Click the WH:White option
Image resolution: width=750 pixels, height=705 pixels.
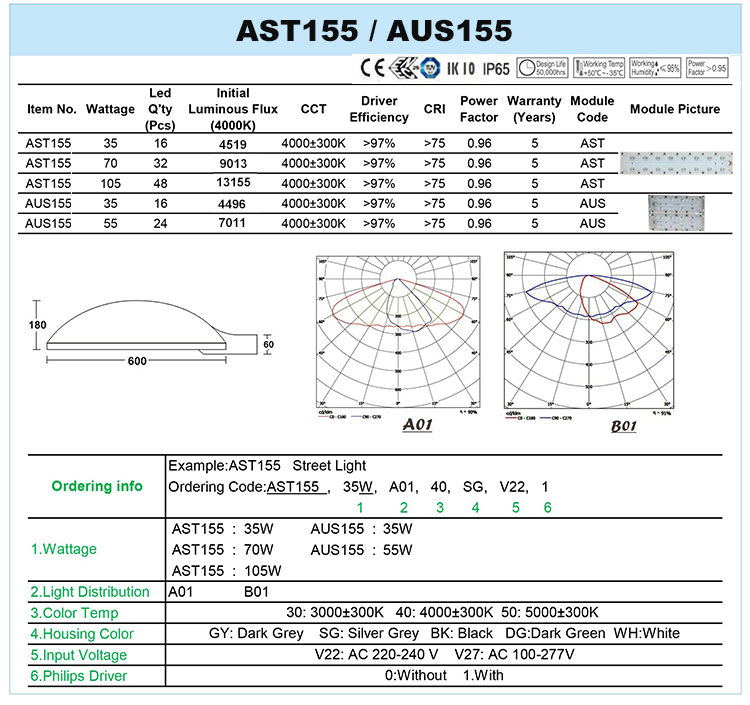[647, 634]
